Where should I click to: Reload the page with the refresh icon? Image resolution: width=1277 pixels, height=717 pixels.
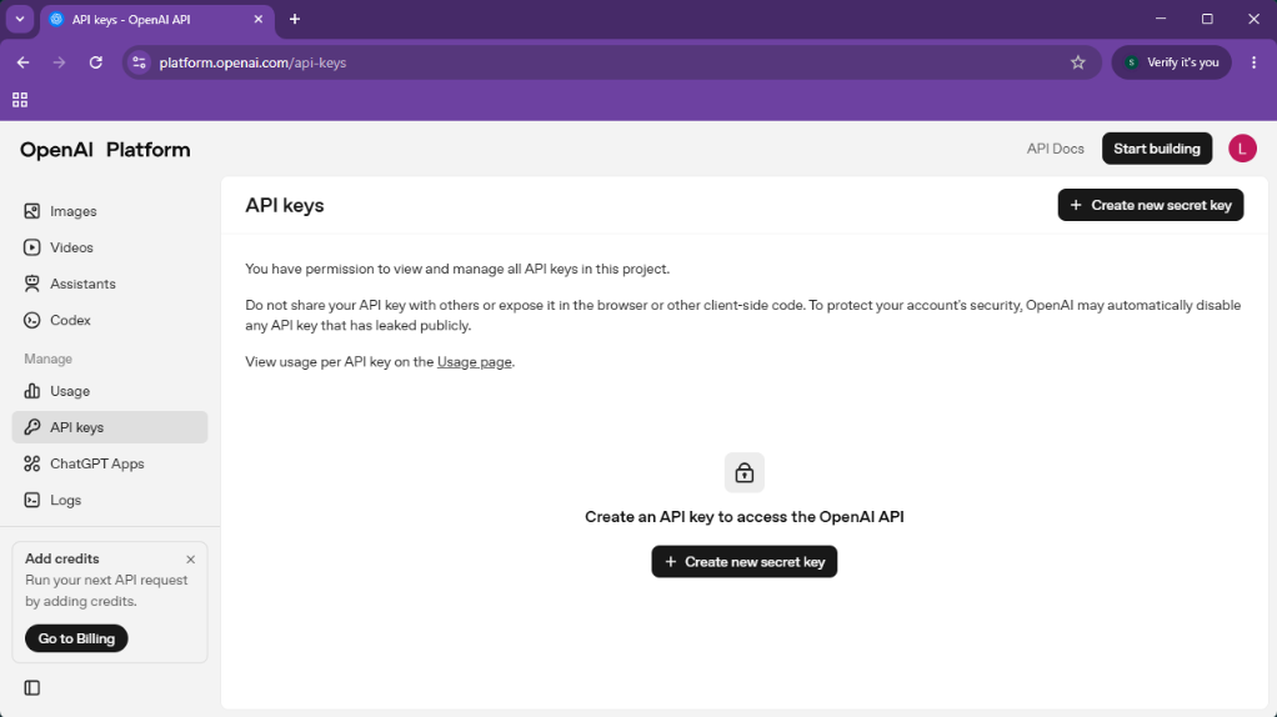click(x=96, y=62)
